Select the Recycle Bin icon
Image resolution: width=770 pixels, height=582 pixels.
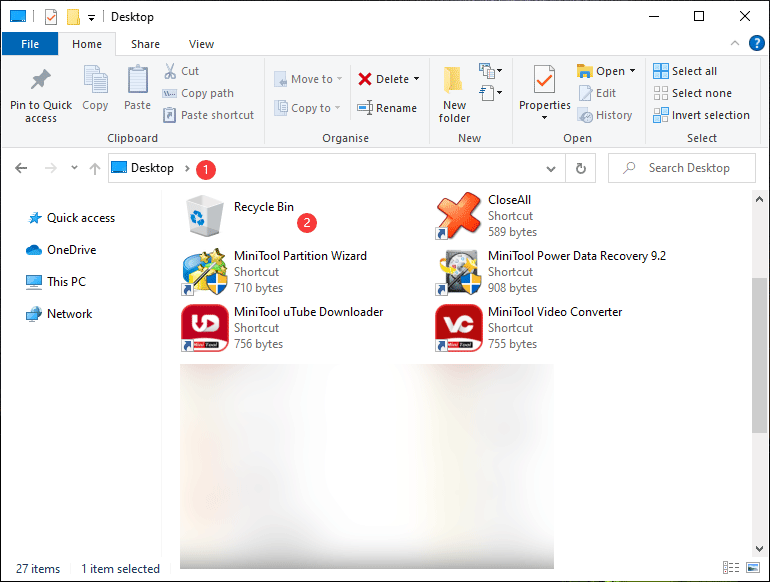[x=205, y=216]
